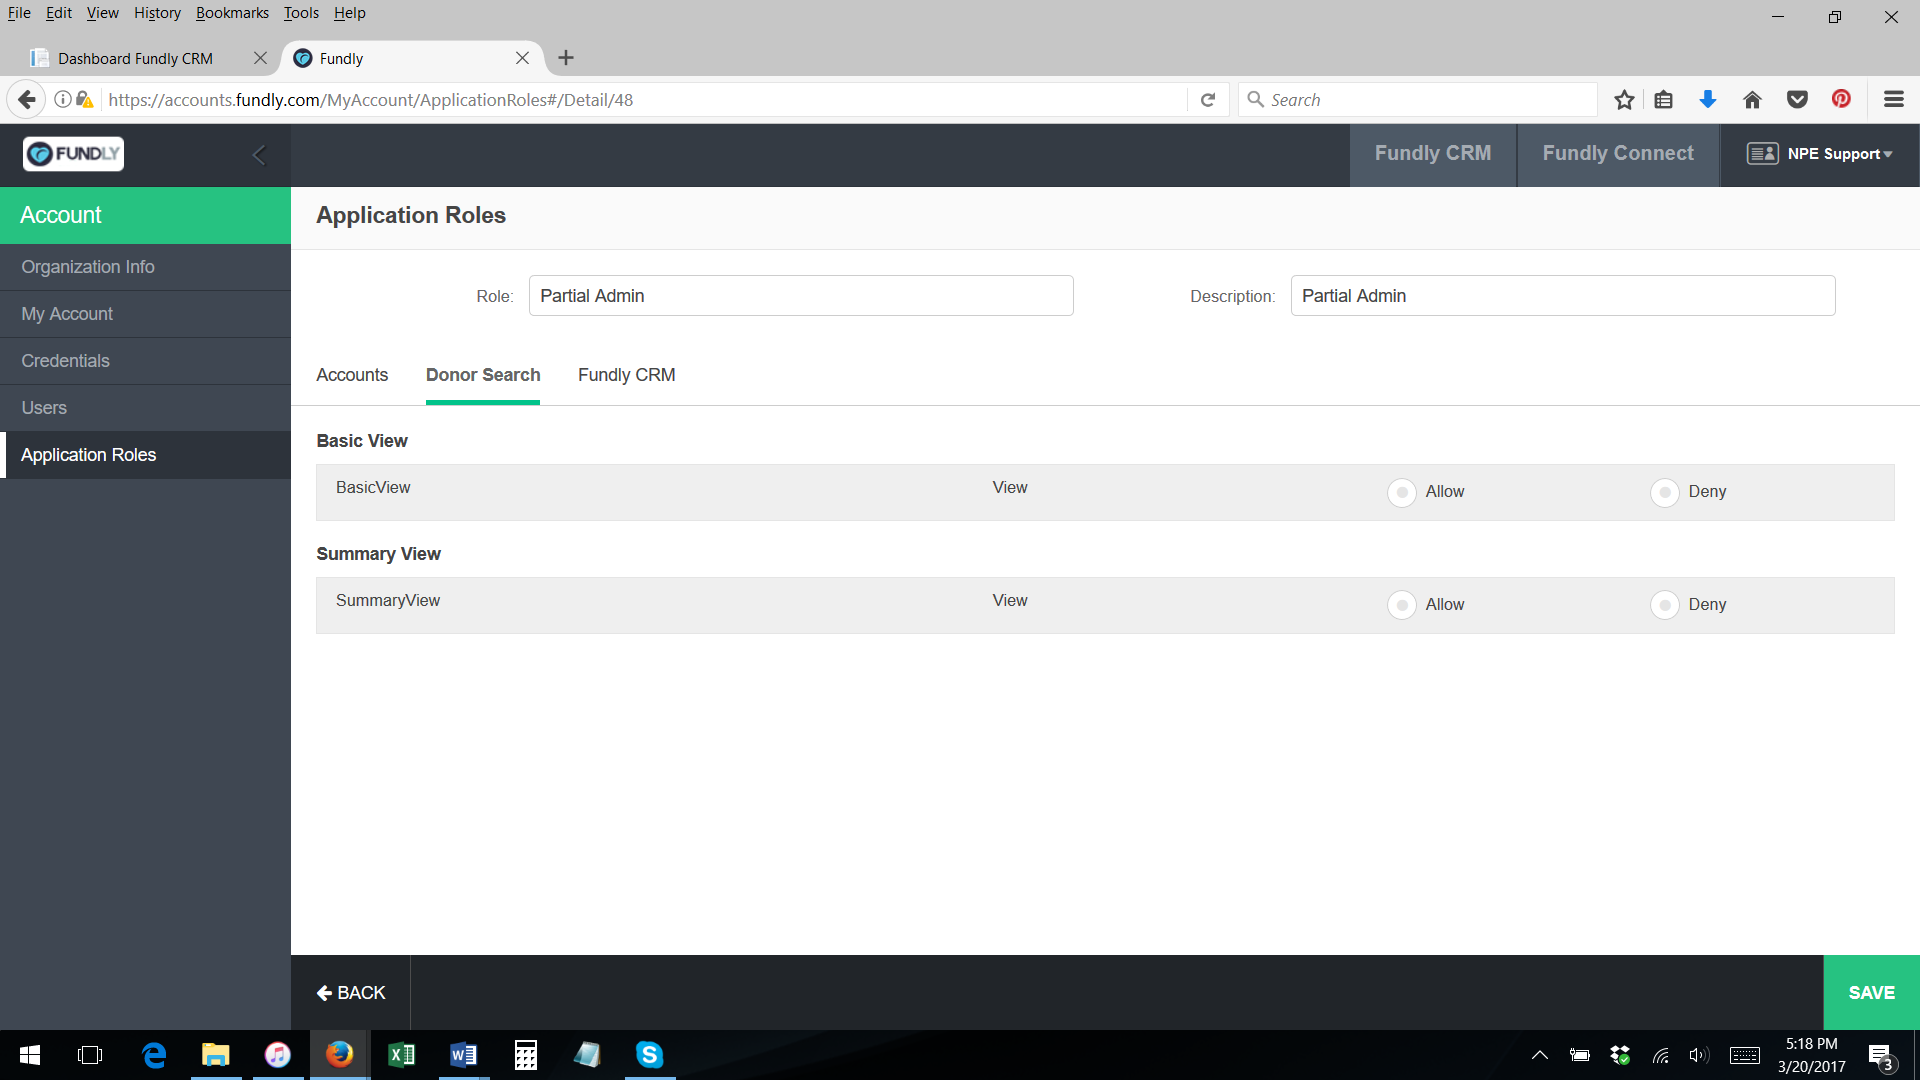Click the browser home icon

point(1752,100)
